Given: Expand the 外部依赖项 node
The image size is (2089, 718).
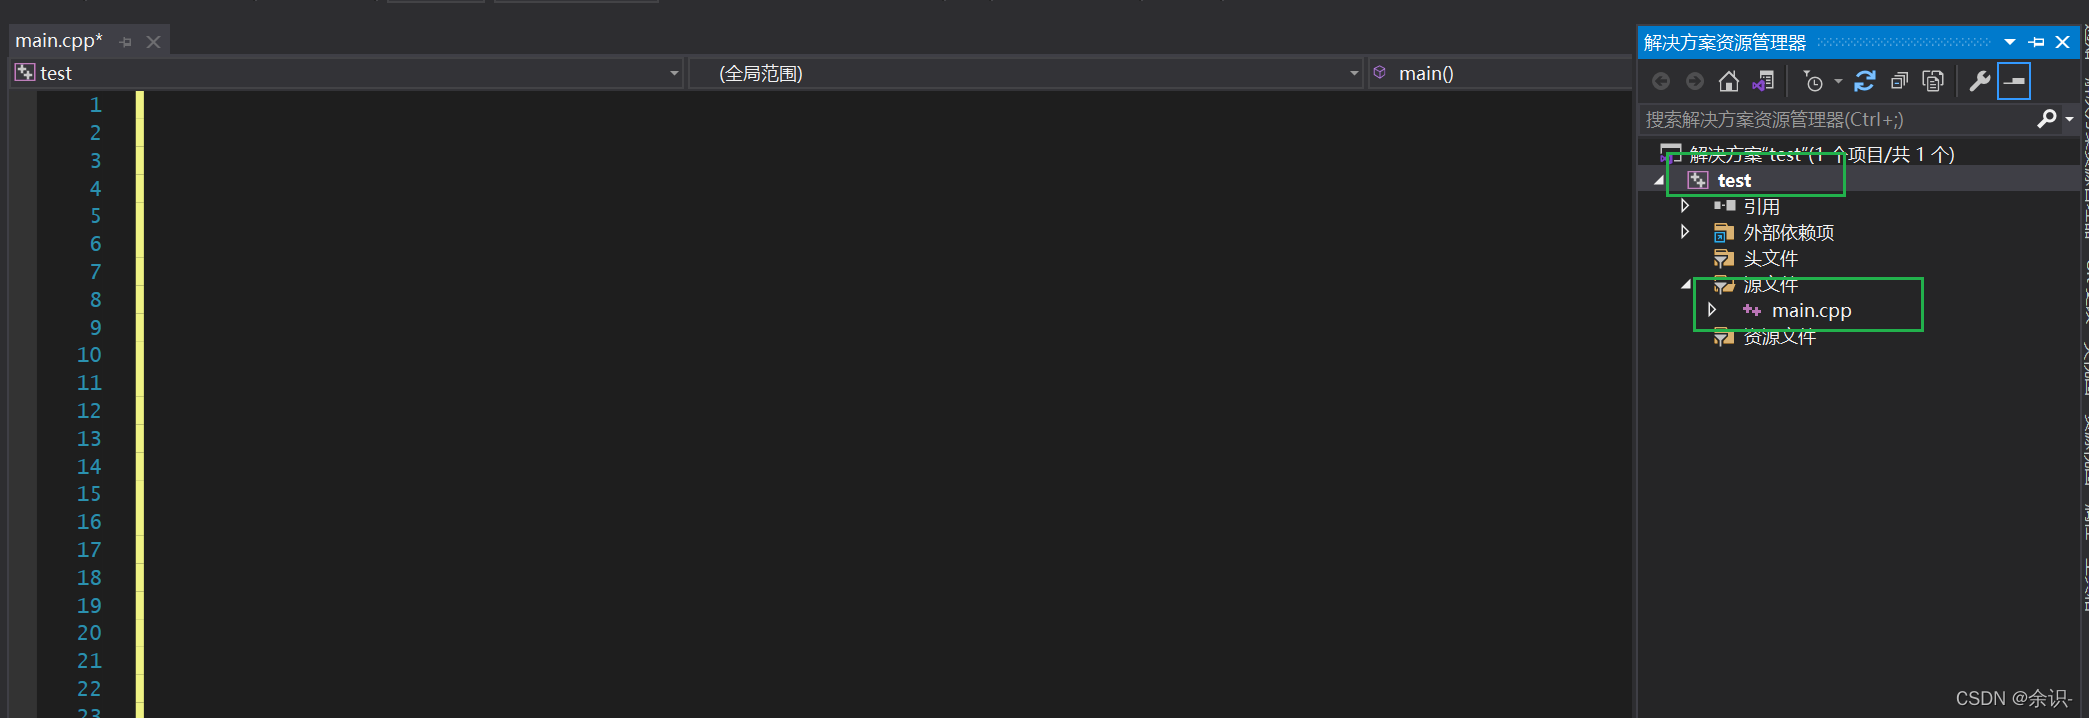Looking at the screenshot, I should coord(1685,232).
